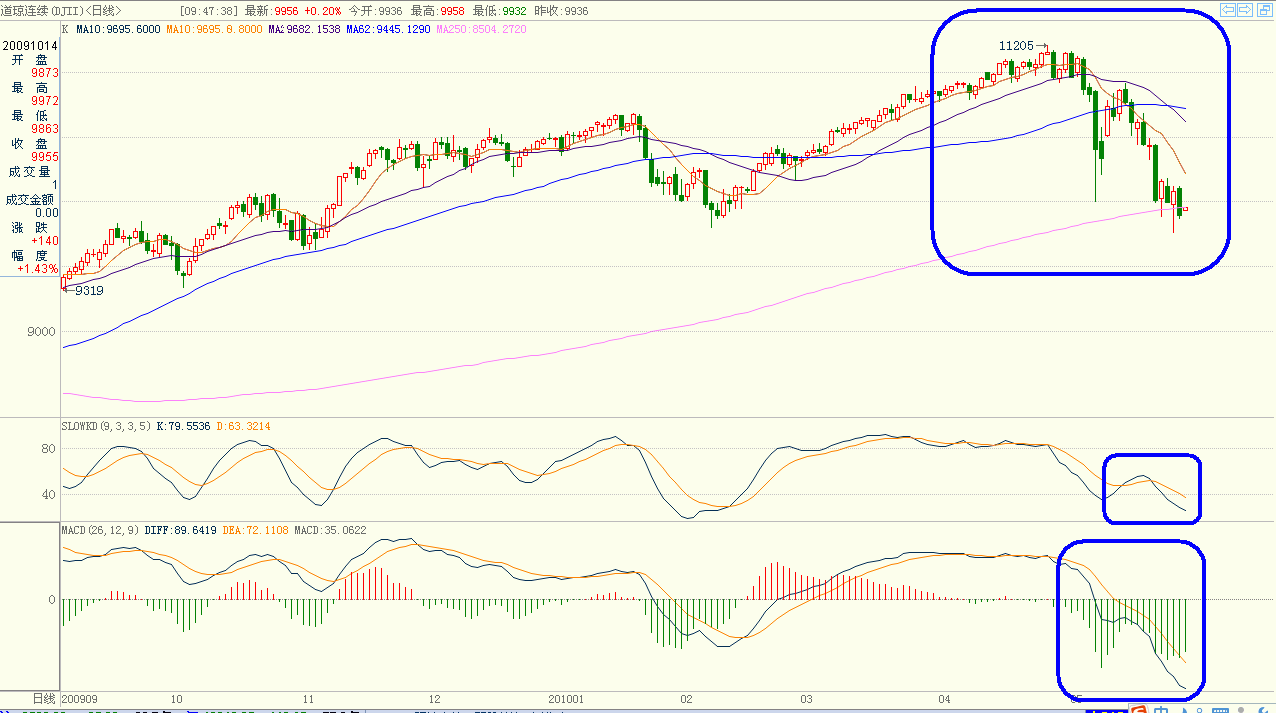This screenshot has height=713, width=1276.
Task: Click the 9319 low price marker
Action: click(x=89, y=290)
